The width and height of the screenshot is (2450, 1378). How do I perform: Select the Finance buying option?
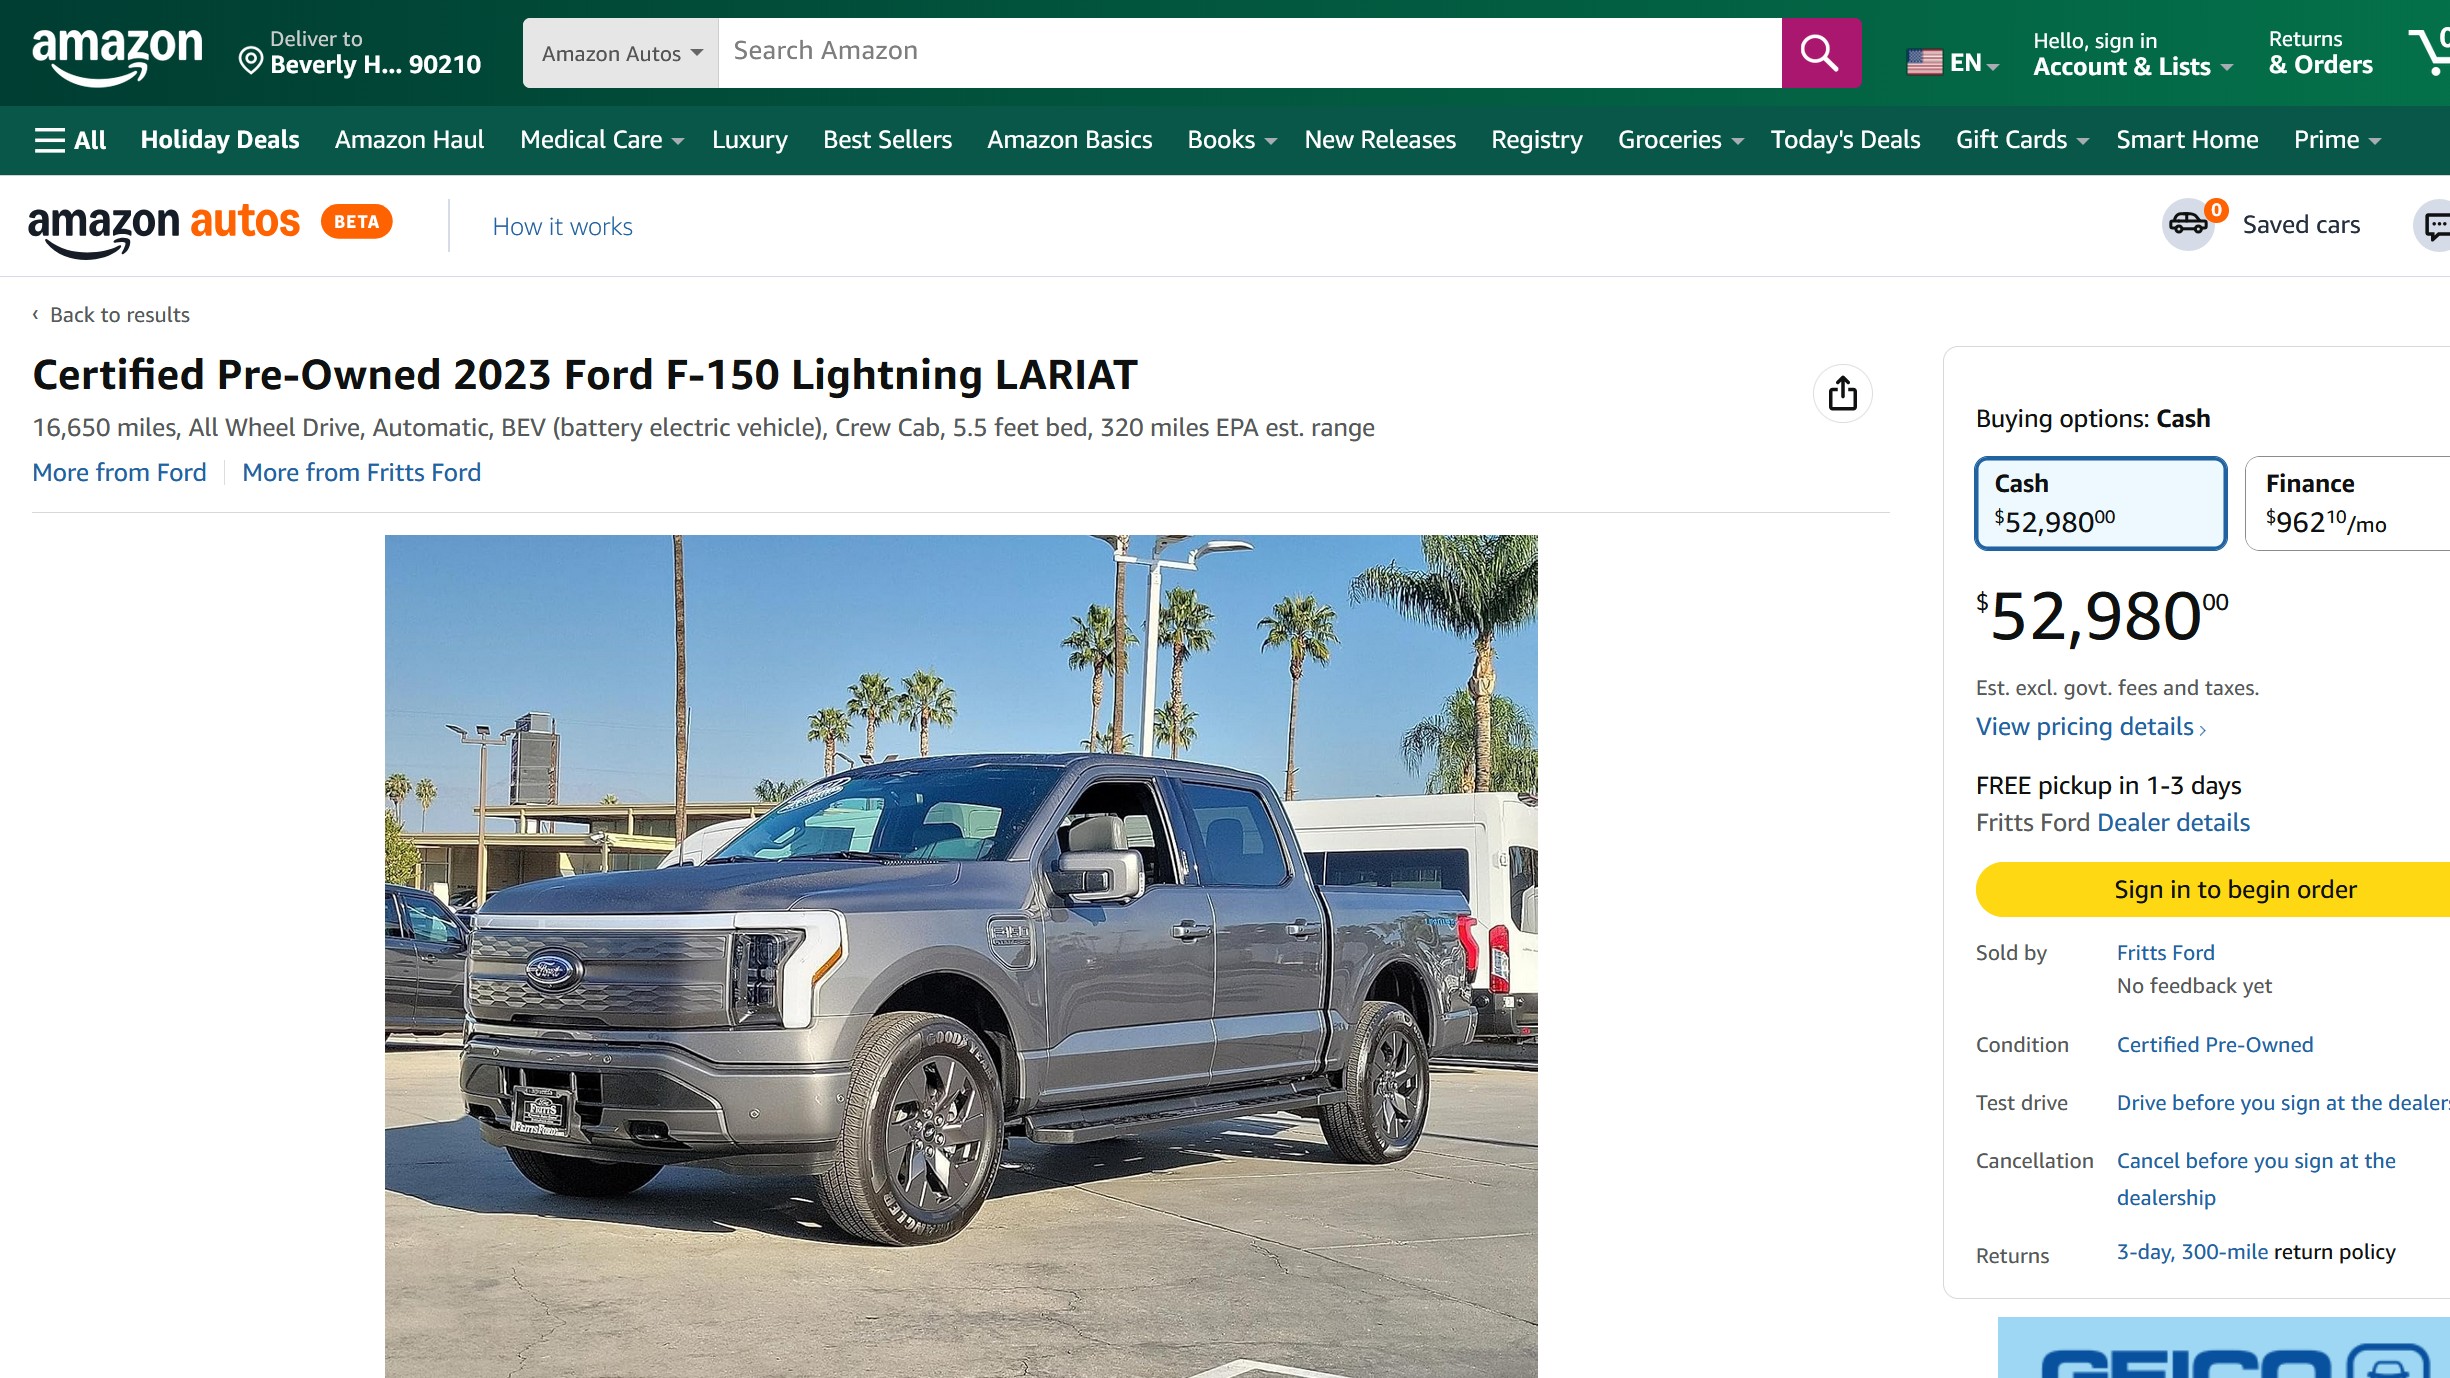click(2347, 503)
